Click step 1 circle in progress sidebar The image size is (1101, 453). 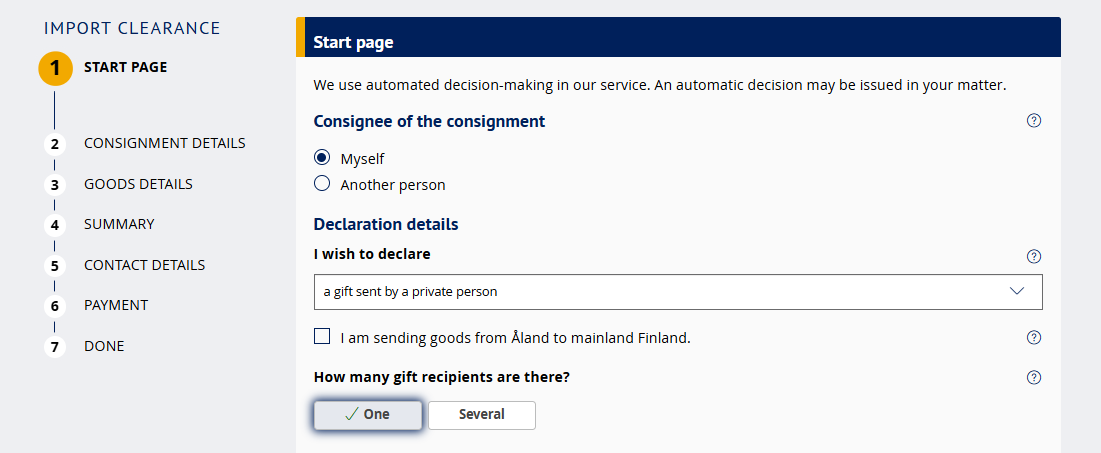coord(55,68)
